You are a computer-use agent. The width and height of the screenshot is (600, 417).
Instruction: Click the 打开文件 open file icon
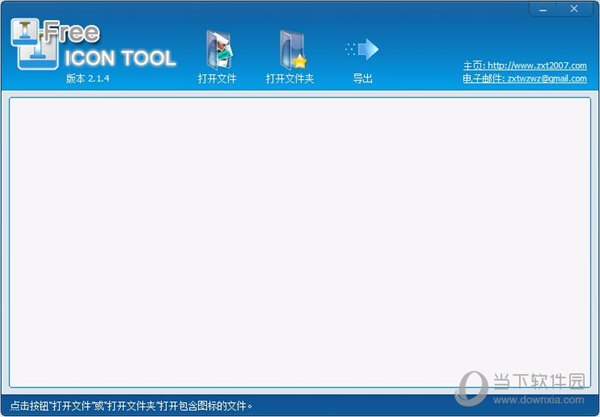(219, 50)
